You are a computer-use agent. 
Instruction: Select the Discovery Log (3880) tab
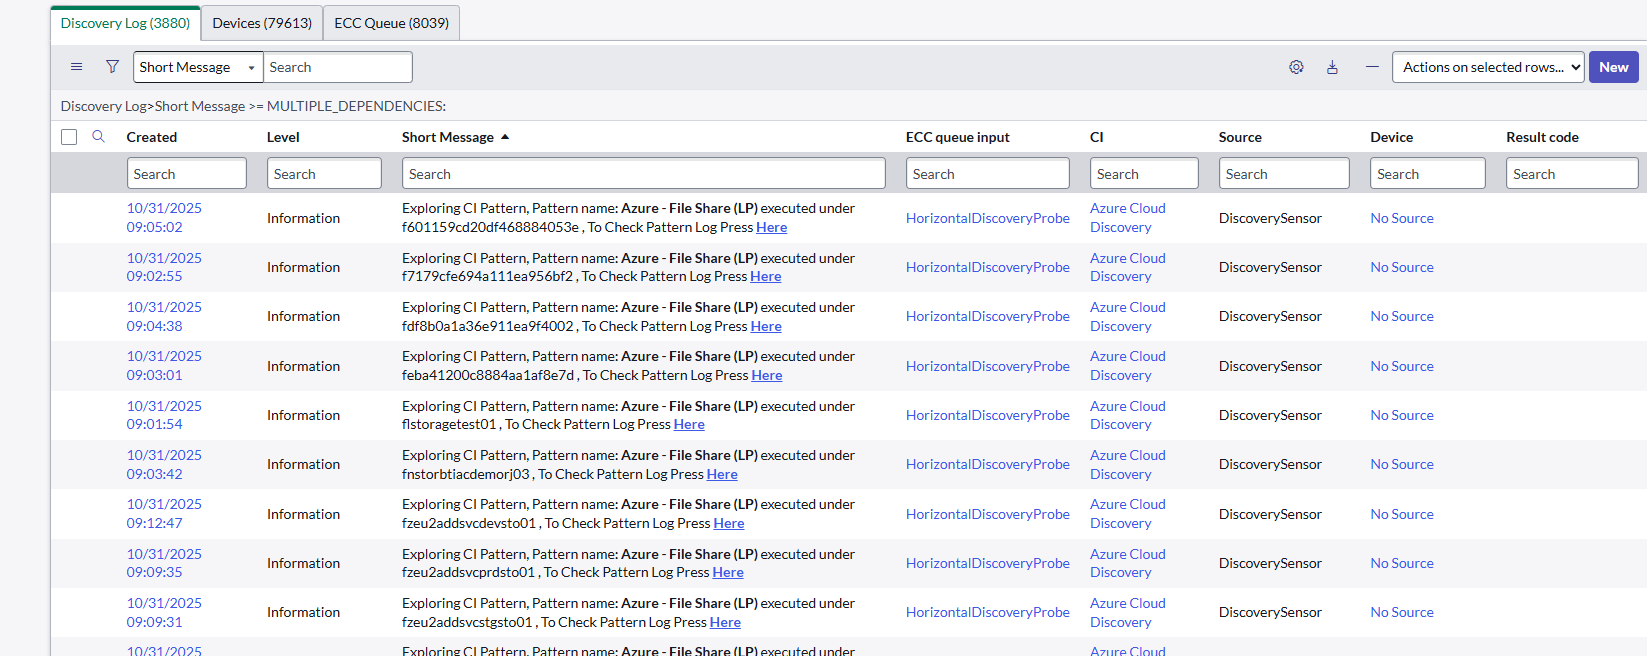coord(125,23)
